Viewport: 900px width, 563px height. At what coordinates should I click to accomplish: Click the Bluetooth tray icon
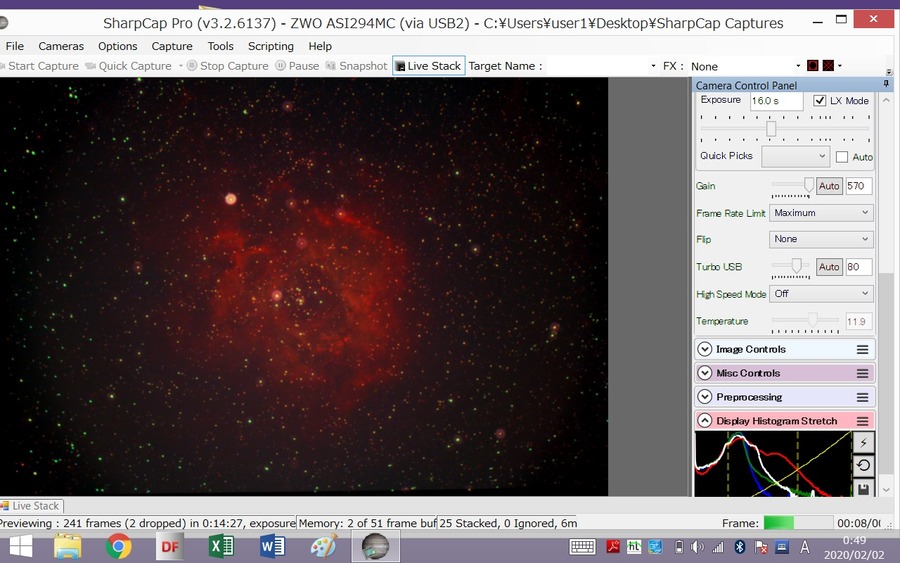(x=739, y=547)
